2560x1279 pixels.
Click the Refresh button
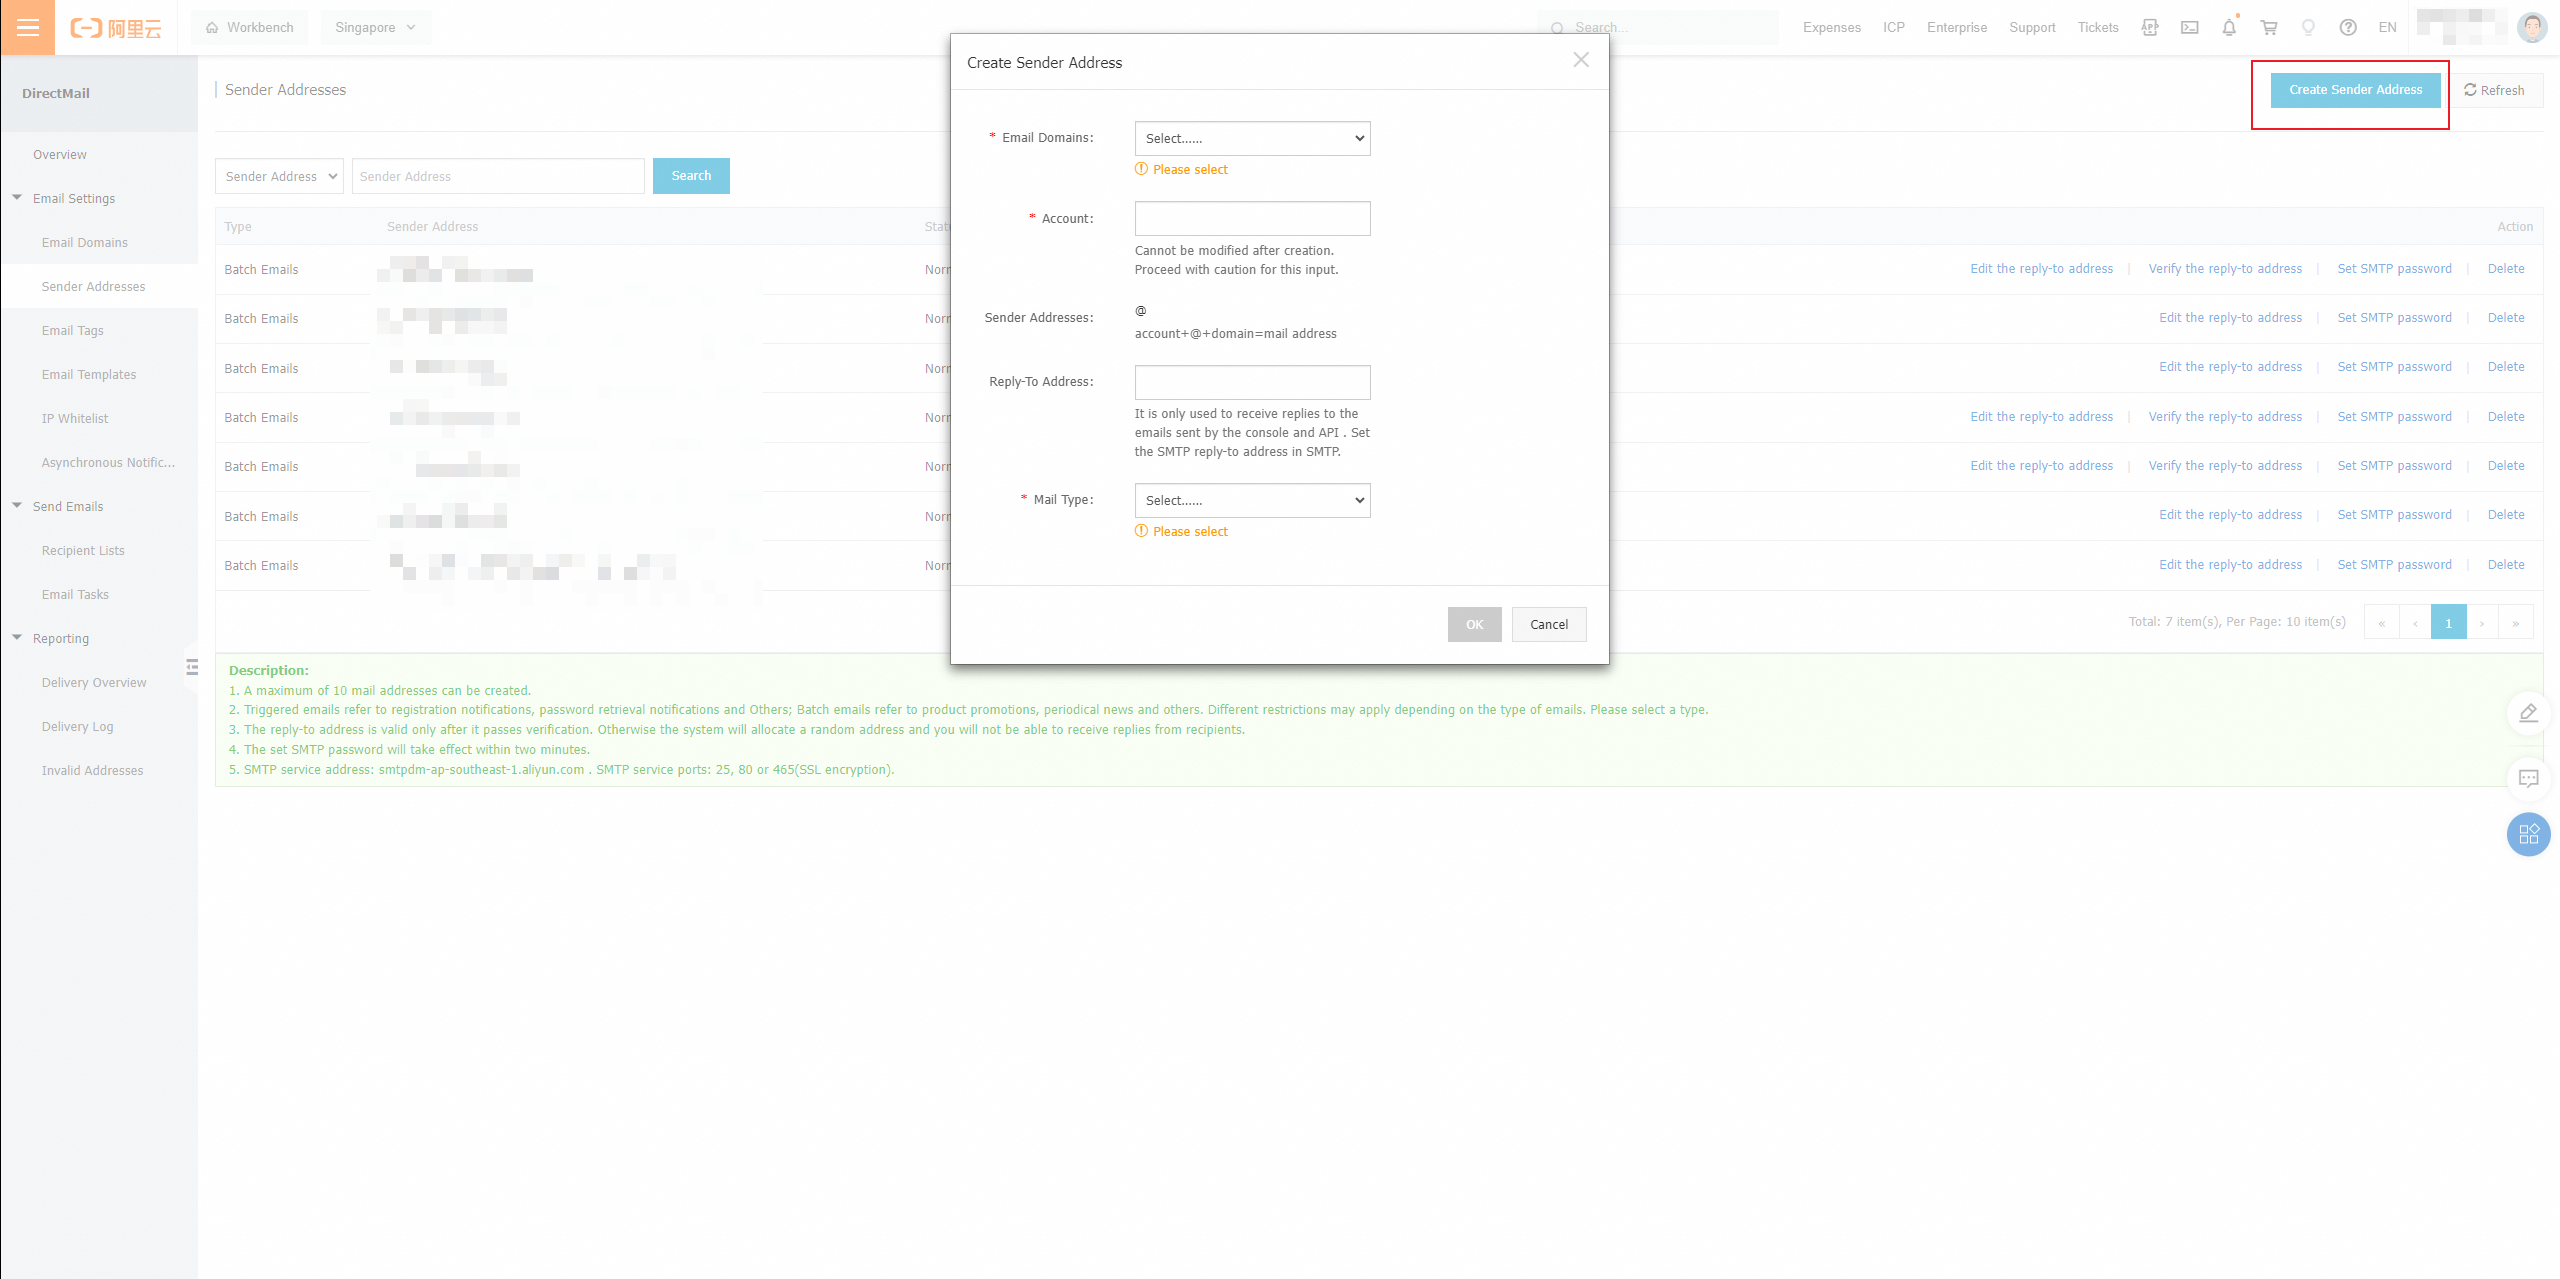2494,90
